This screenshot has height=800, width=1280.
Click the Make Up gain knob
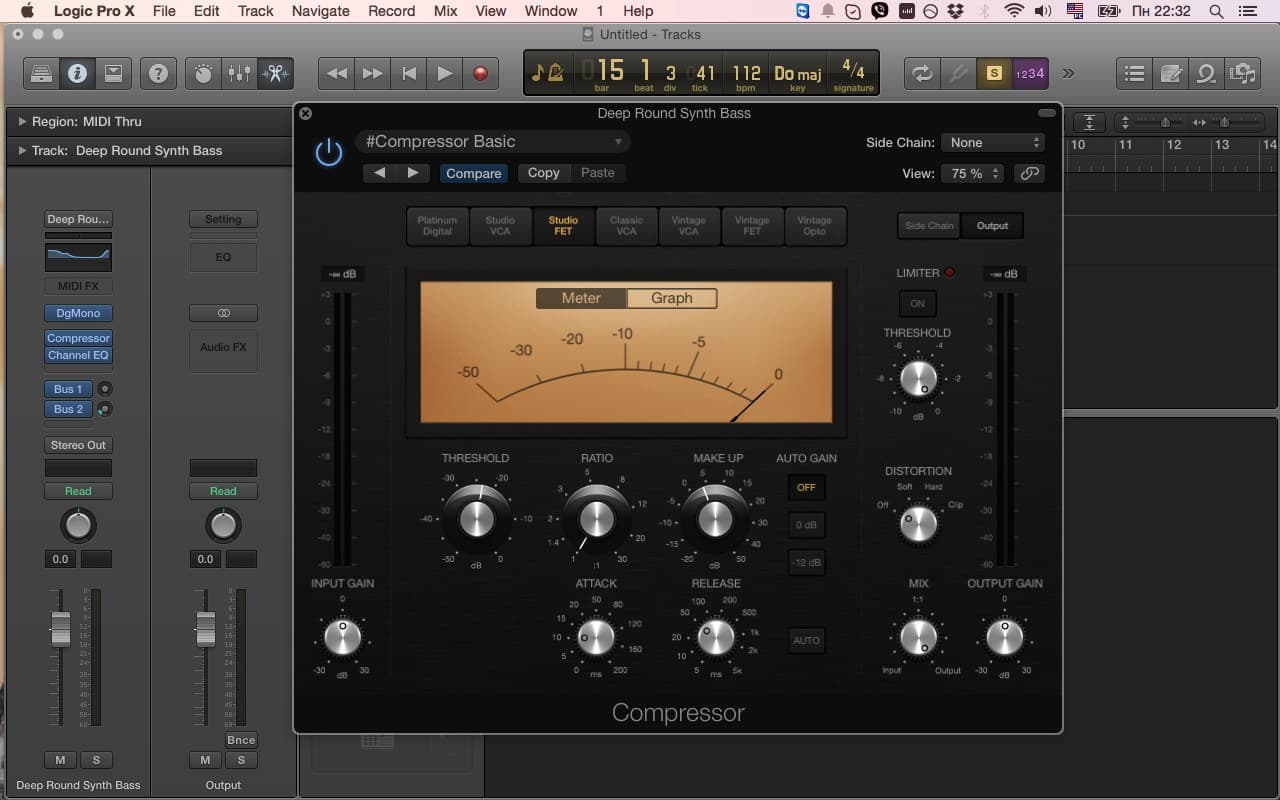[x=714, y=519]
